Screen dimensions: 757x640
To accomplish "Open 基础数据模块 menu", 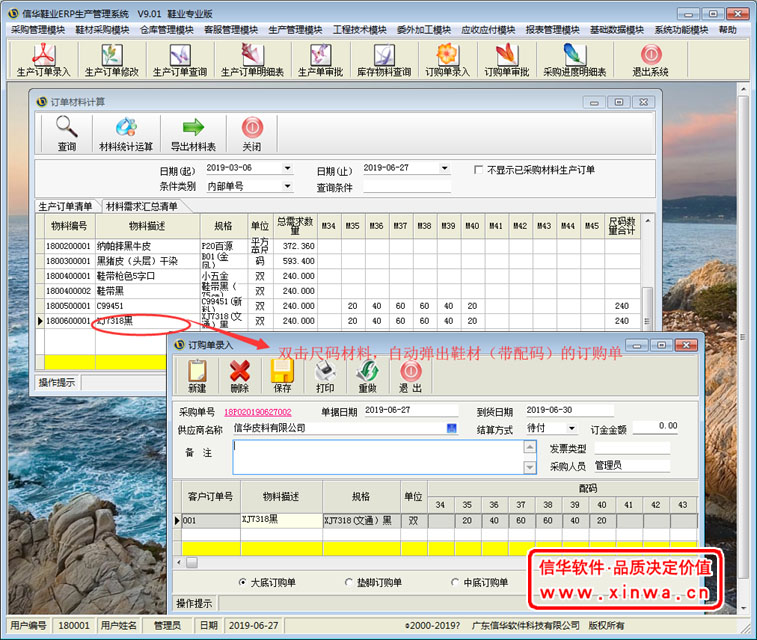I will click(x=617, y=30).
